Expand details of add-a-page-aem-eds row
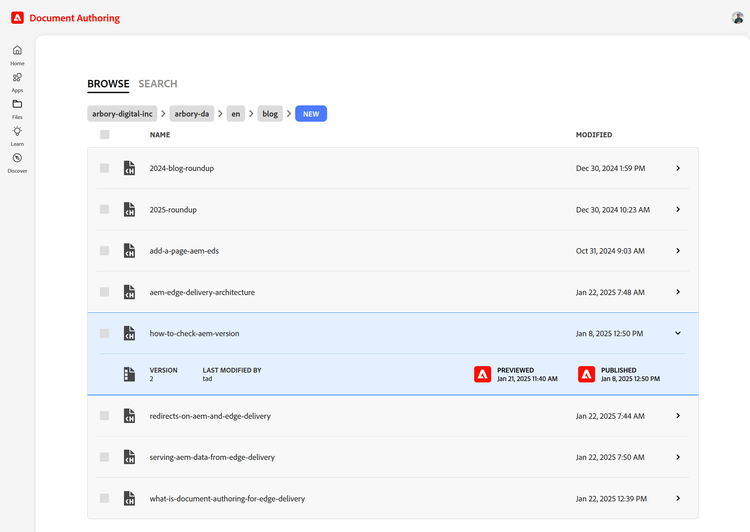Image resolution: width=750 pixels, height=532 pixels. tap(678, 251)
